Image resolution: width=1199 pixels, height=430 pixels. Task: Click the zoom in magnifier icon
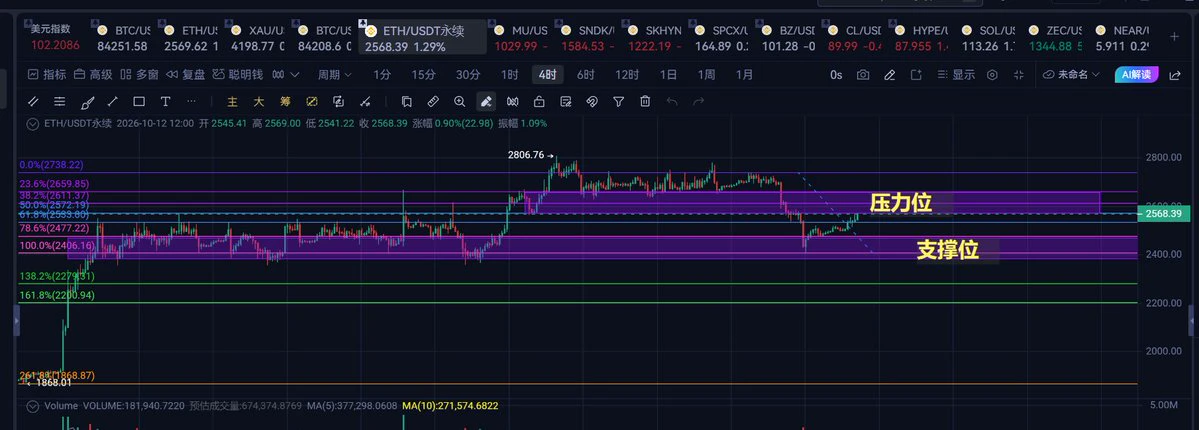[x=460, y=101]
